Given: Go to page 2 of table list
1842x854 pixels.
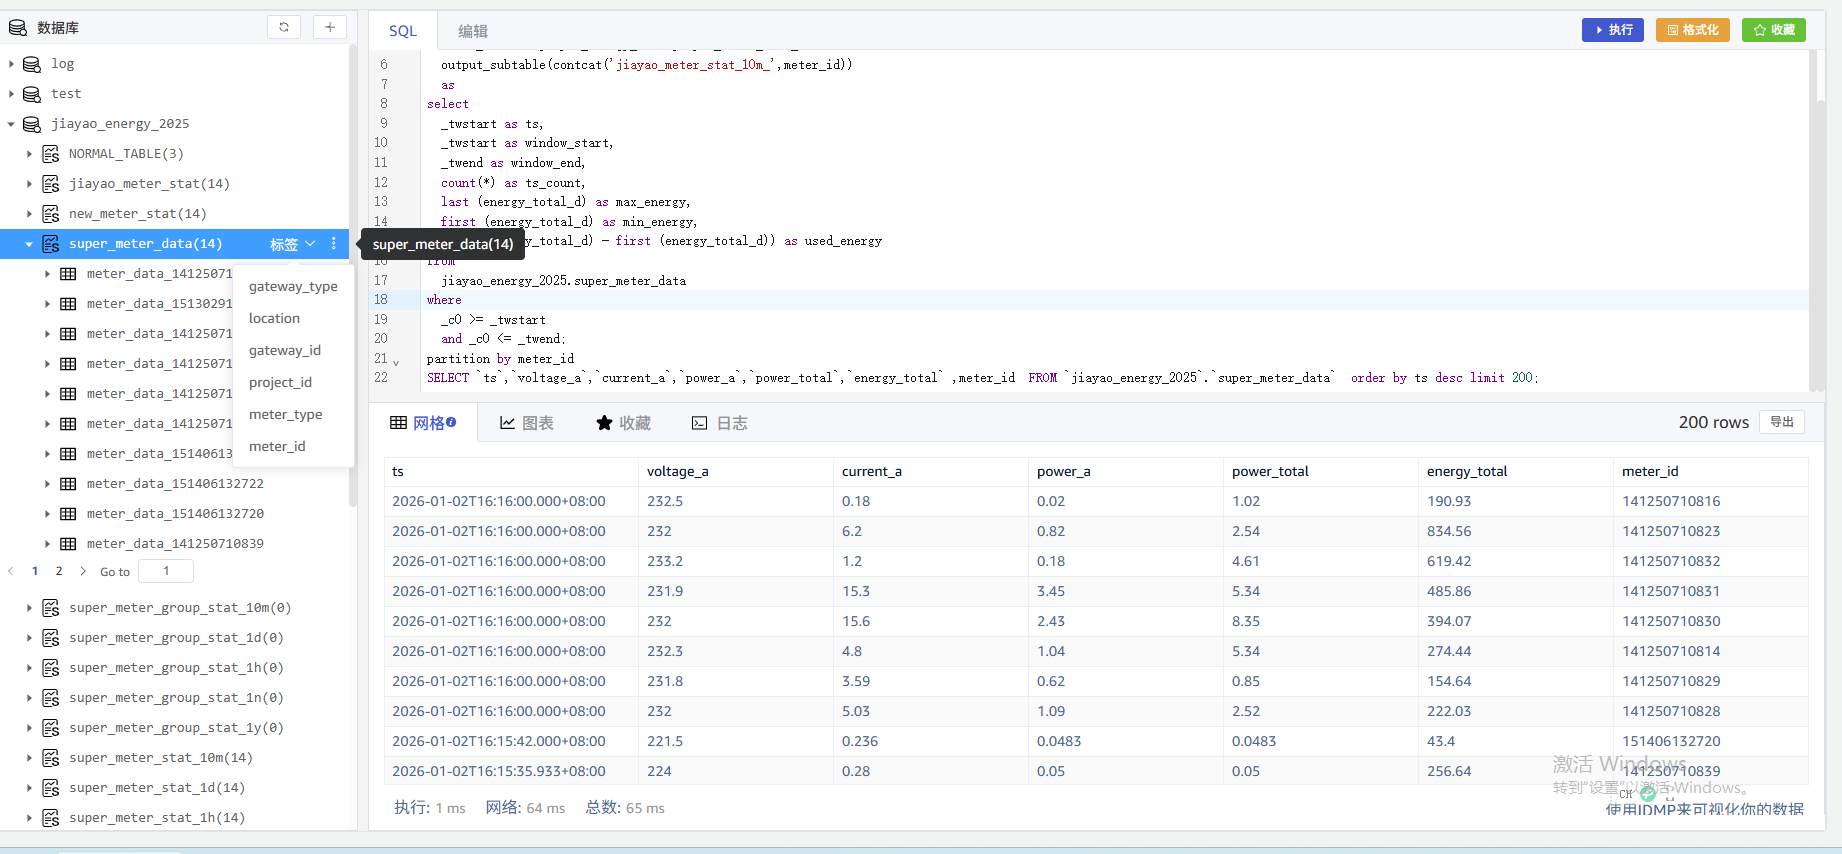Looking at the screenshot, I should pos(59,571).
